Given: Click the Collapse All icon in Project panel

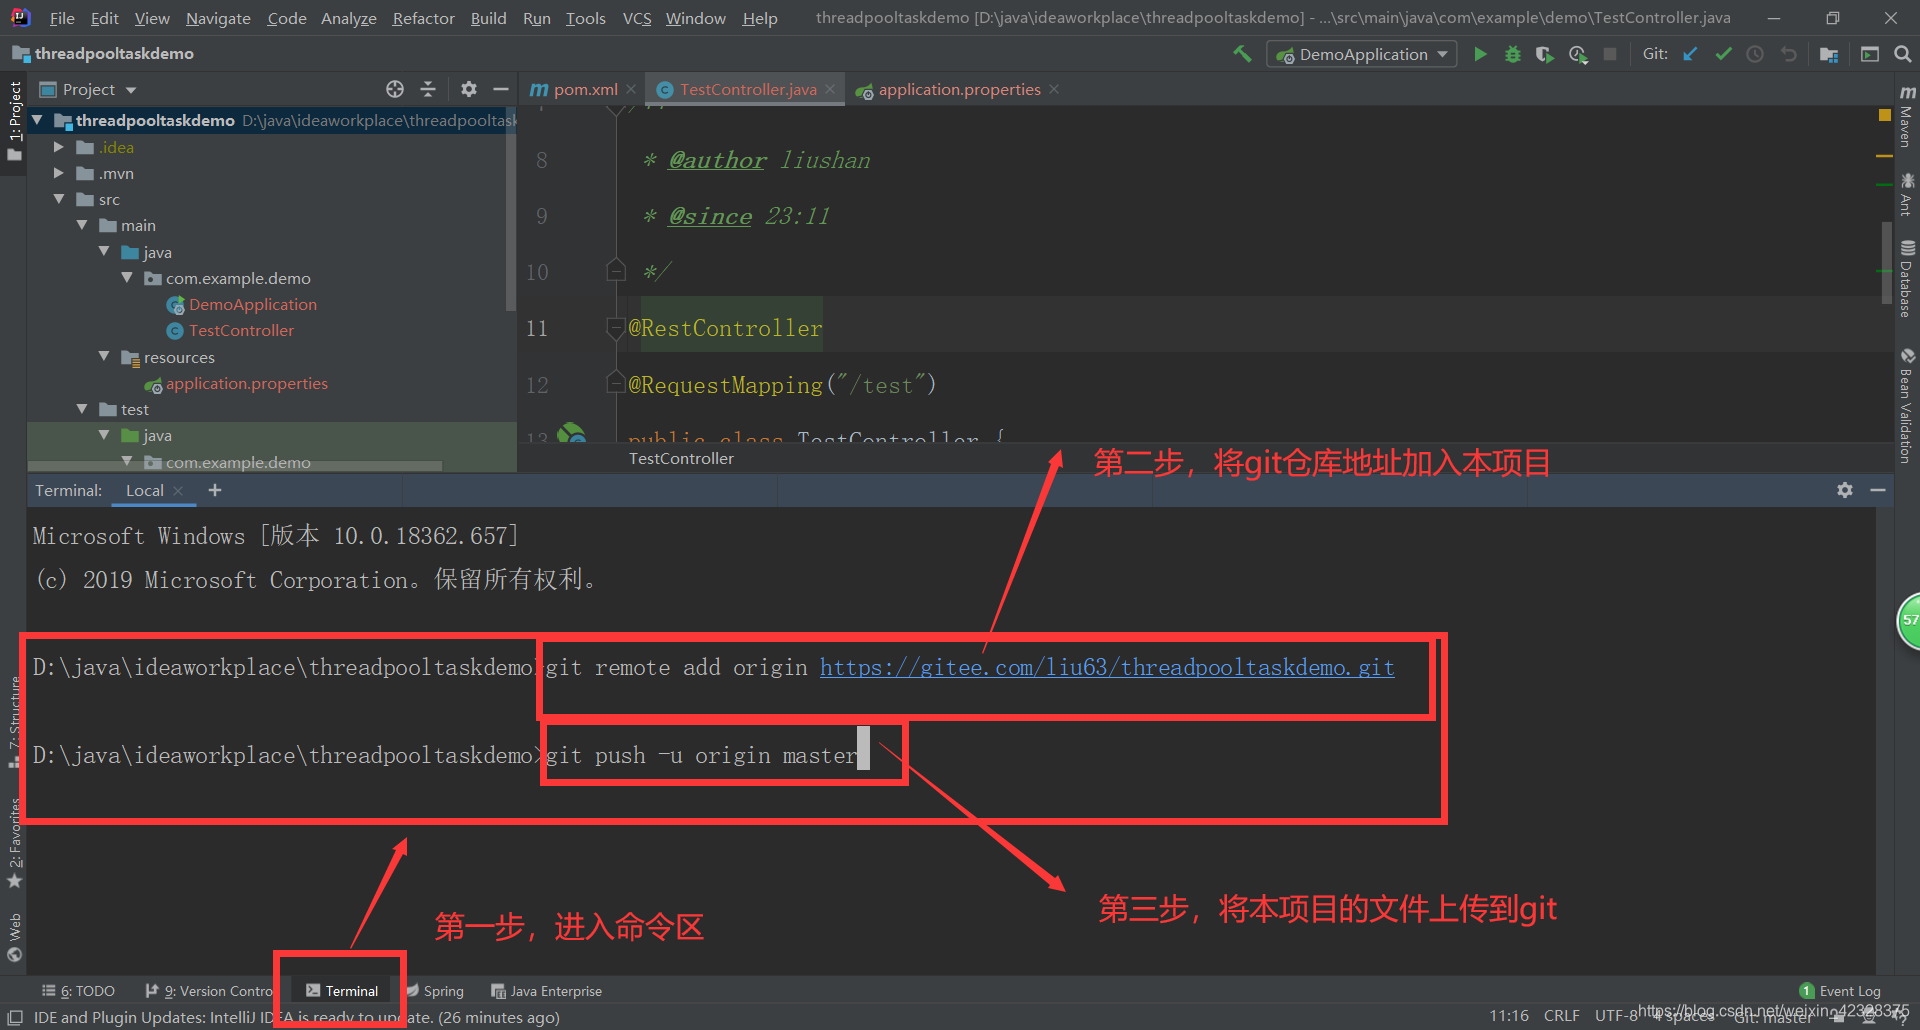Looking at the screenshot, I should [428, 89].
